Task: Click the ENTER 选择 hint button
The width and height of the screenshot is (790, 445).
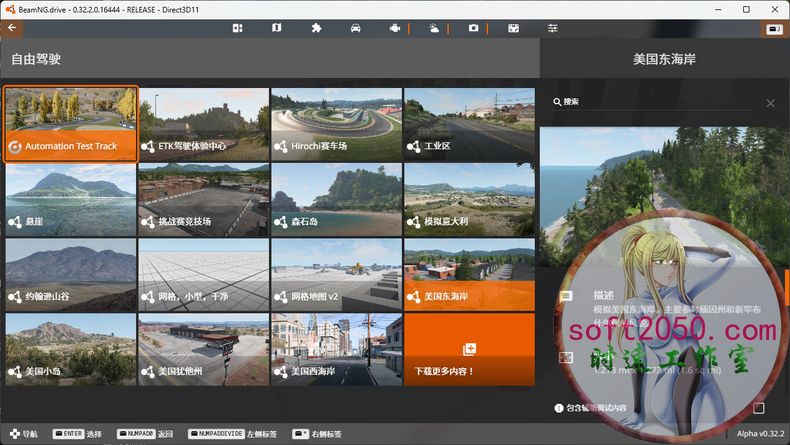Action: [x=78, y=434]
